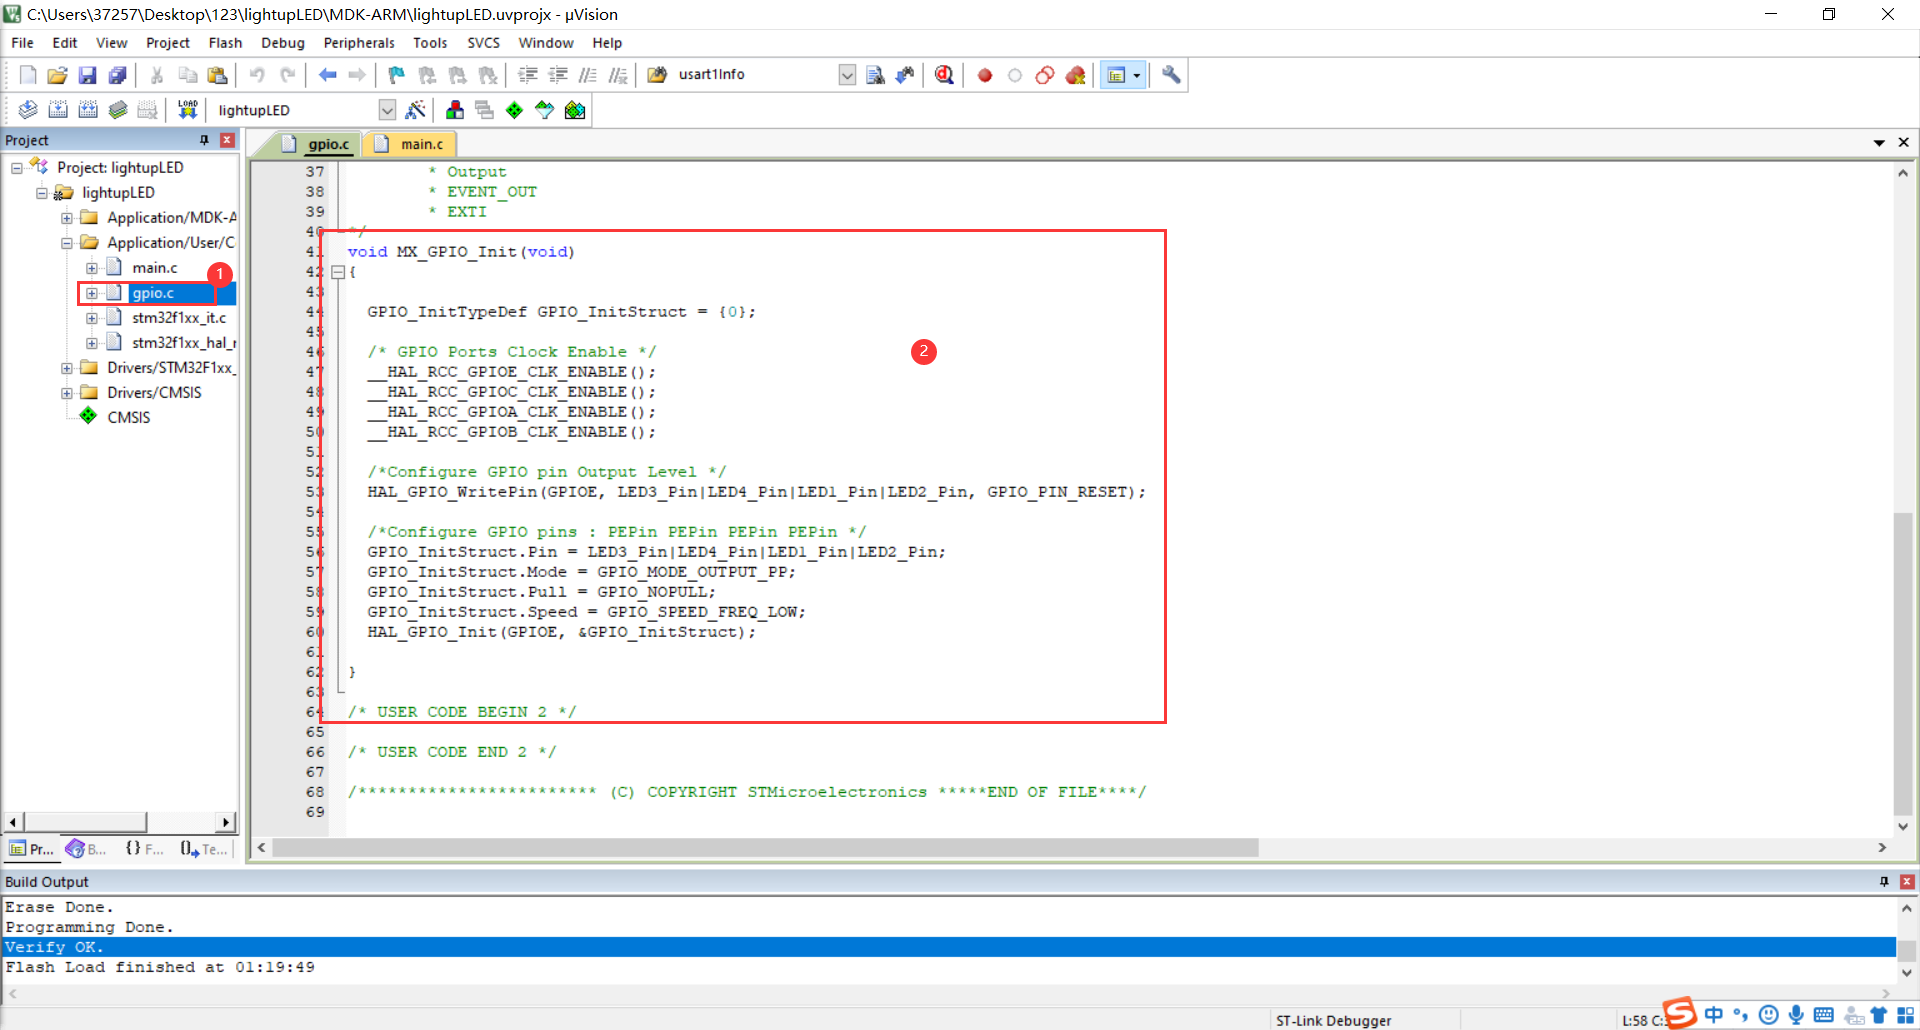Select the CMSIS component in project tree
The image size is (1920, 1030).
(129, 418)
